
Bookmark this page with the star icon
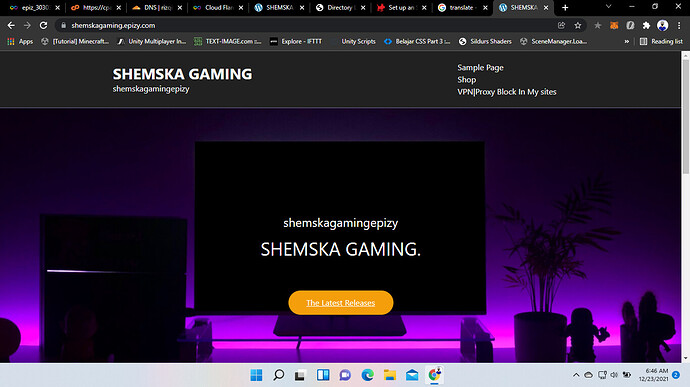578,26
